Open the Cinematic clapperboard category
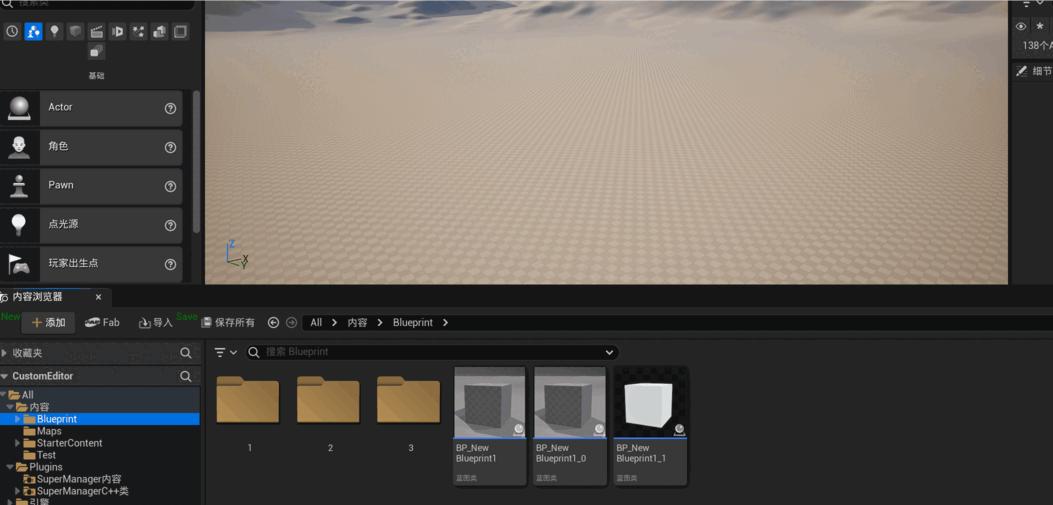The image size is (1053, 505). point(97,32)
